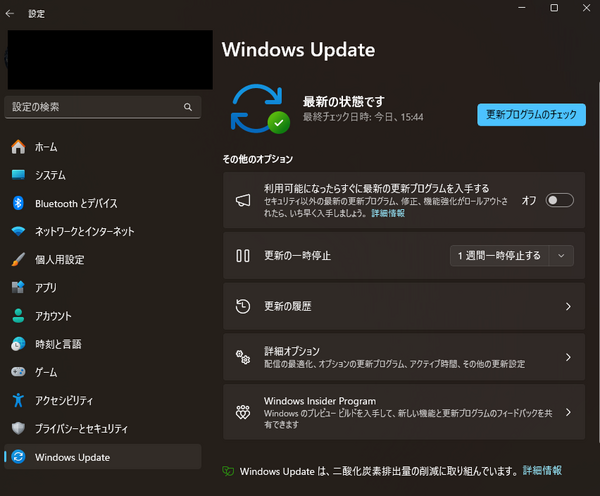The image size is (600, 496).
Task: Click the person icon for アカウント
Action: pyautogui.click(x=18, y=316)
